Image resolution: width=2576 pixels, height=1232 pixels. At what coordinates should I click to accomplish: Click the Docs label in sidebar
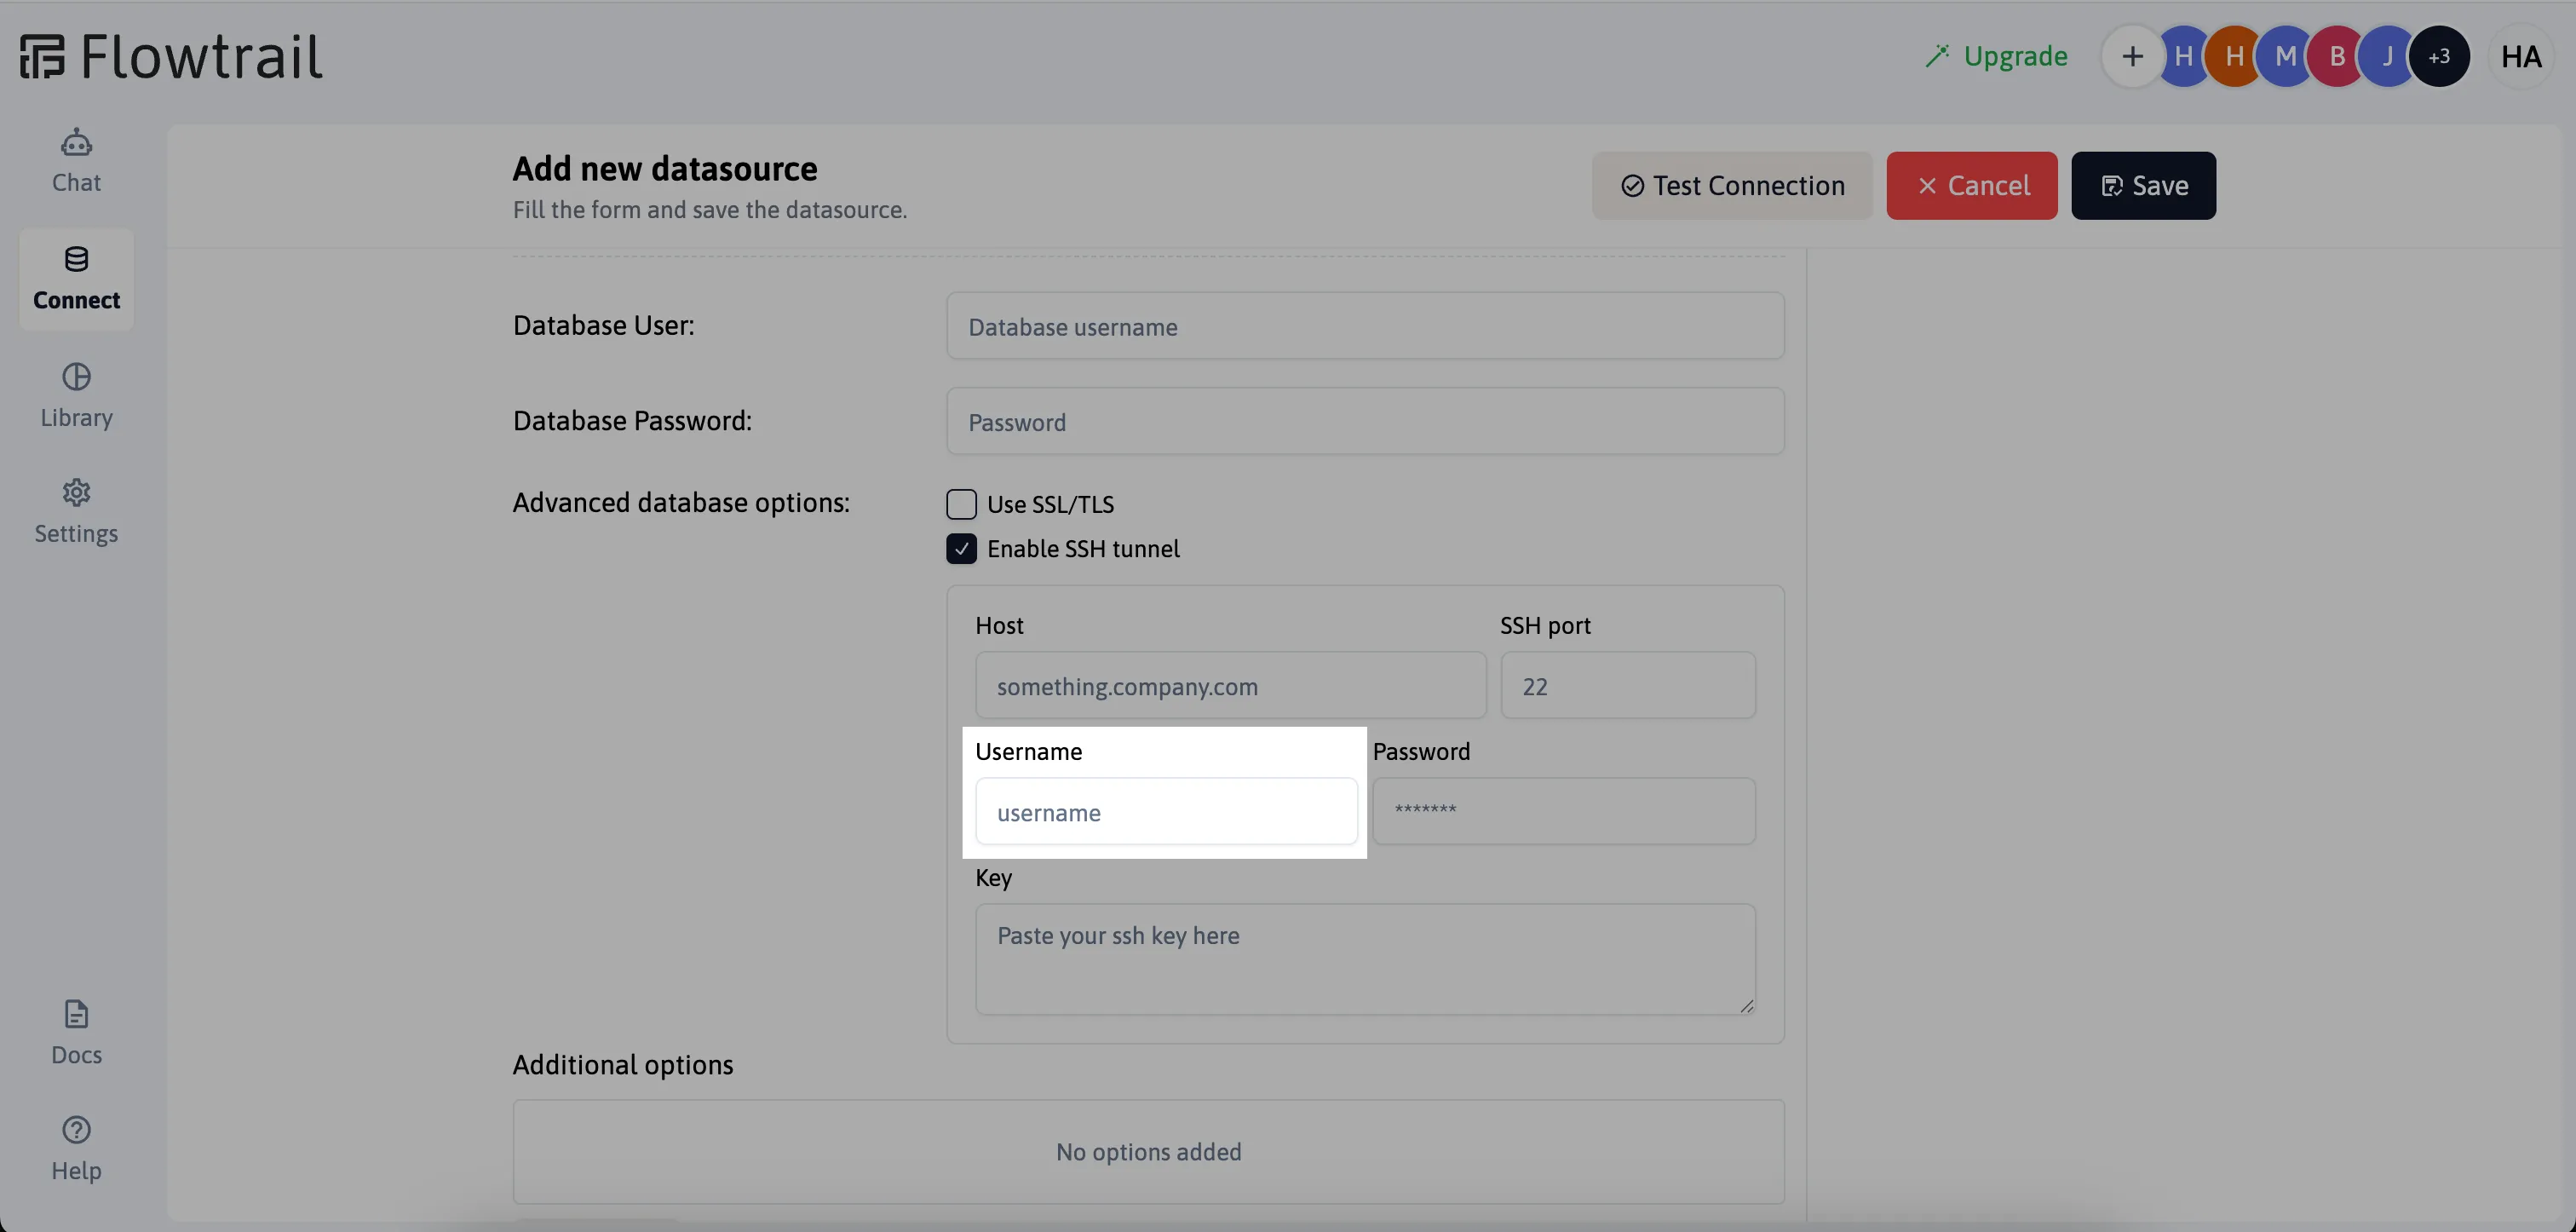pos(76,1055)
